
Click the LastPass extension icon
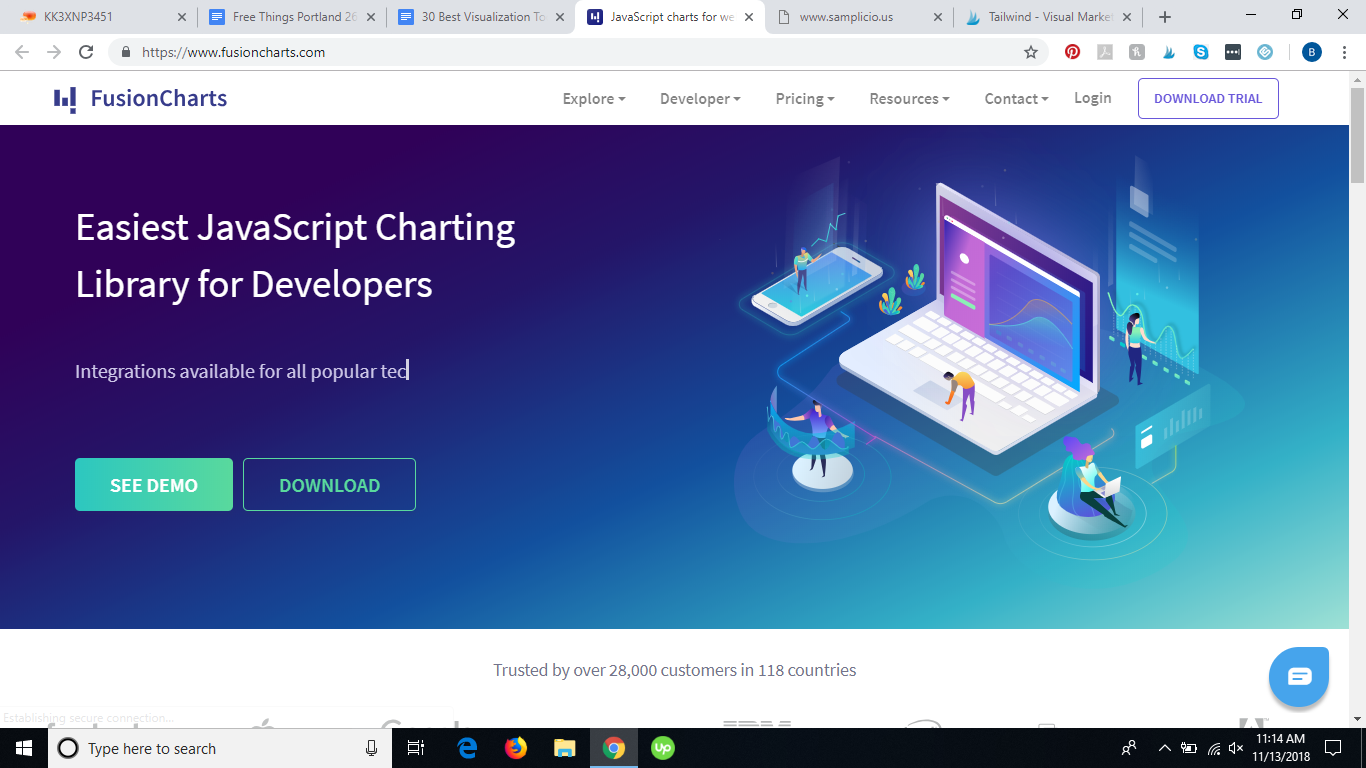(x=1233, y=52)
